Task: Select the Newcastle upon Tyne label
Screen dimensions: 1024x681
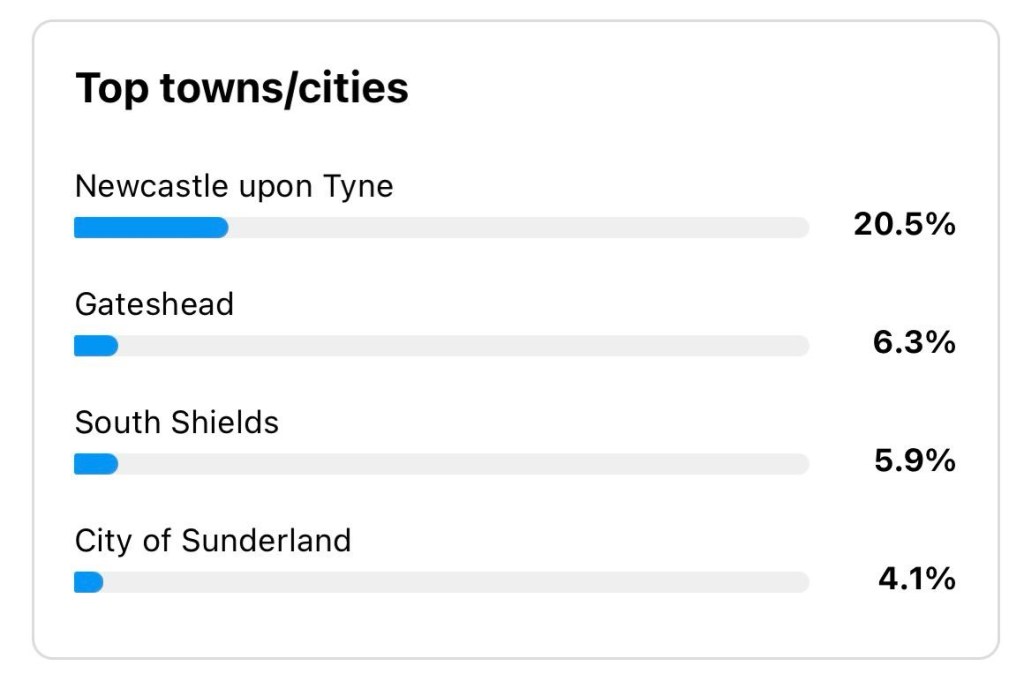Action: point(234,186)
